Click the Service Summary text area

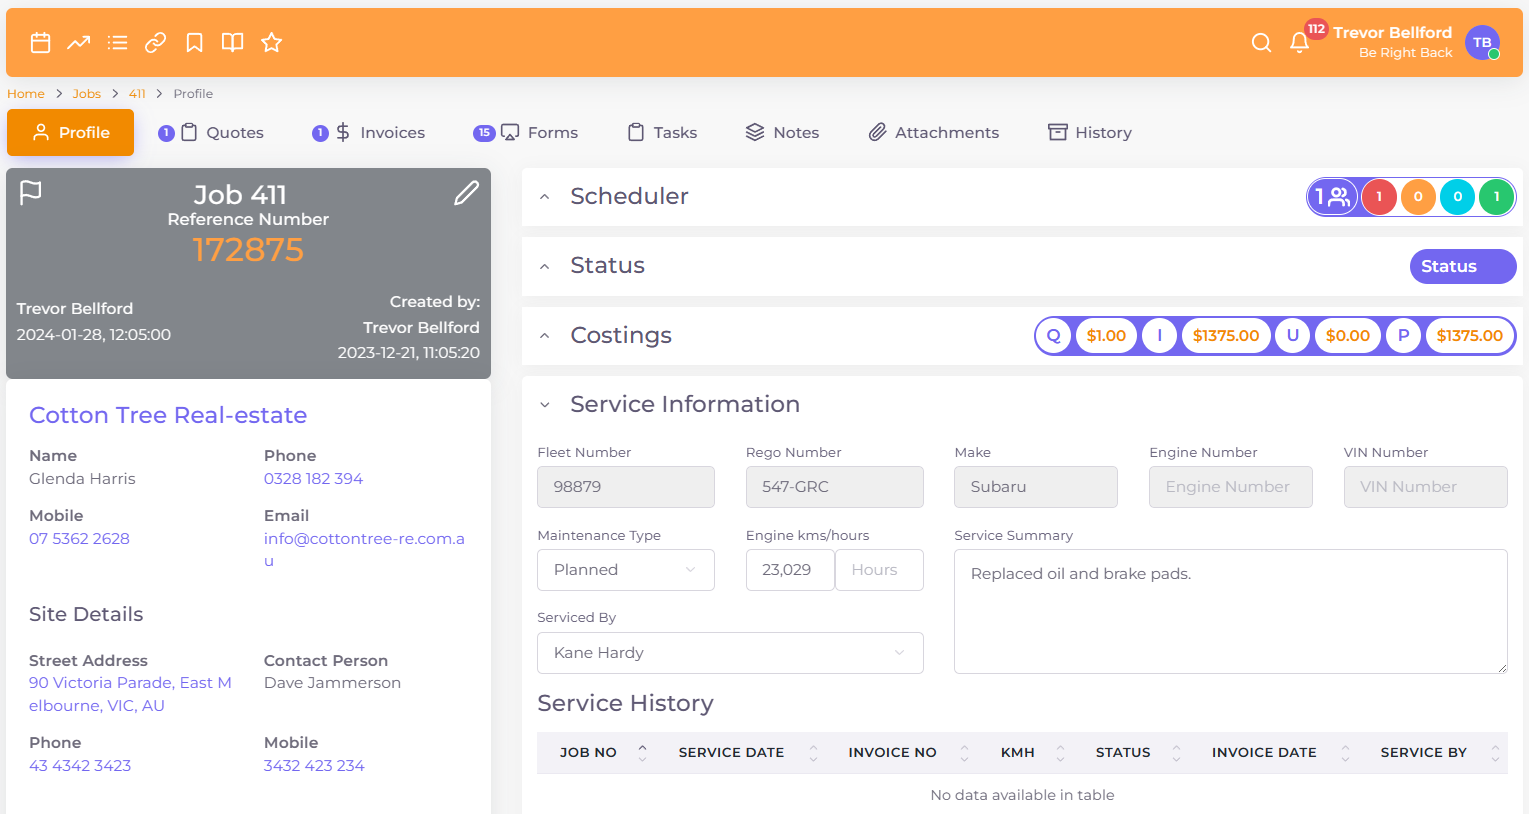click(x=1230, y=611)
